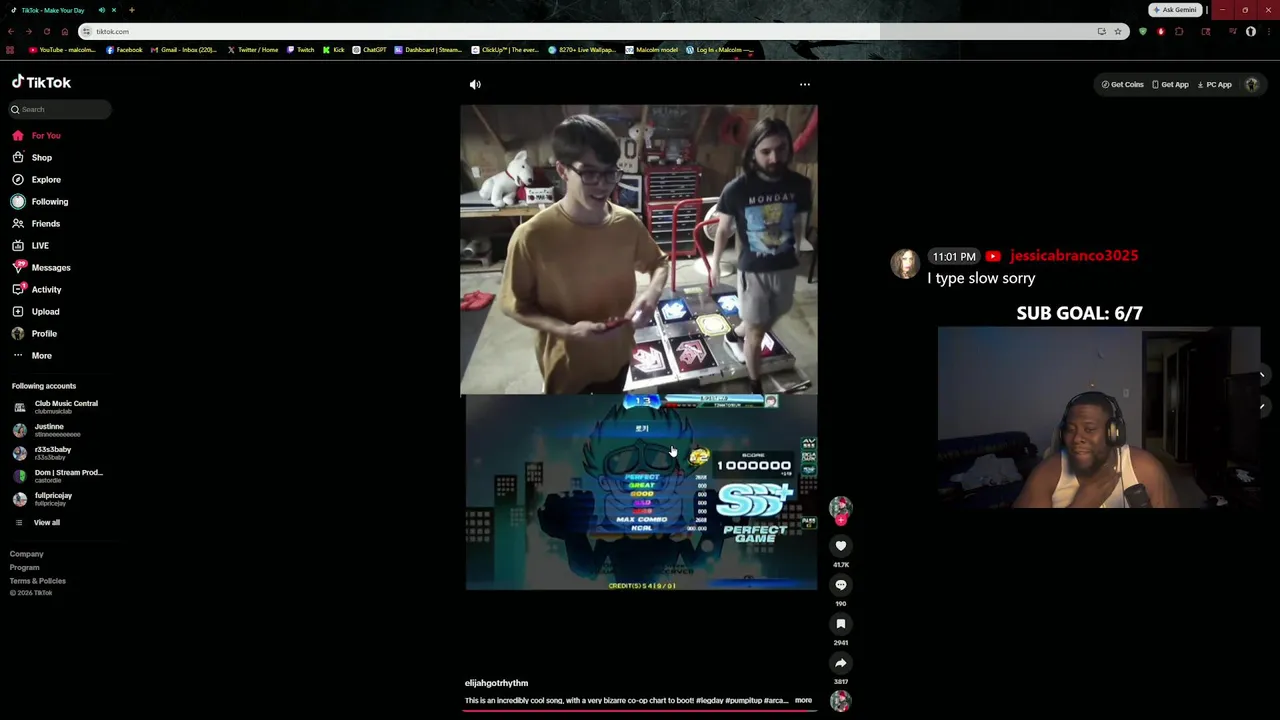Open elijahgotrhythm's profile link
1280x720 pixels.
pos(496,683)
